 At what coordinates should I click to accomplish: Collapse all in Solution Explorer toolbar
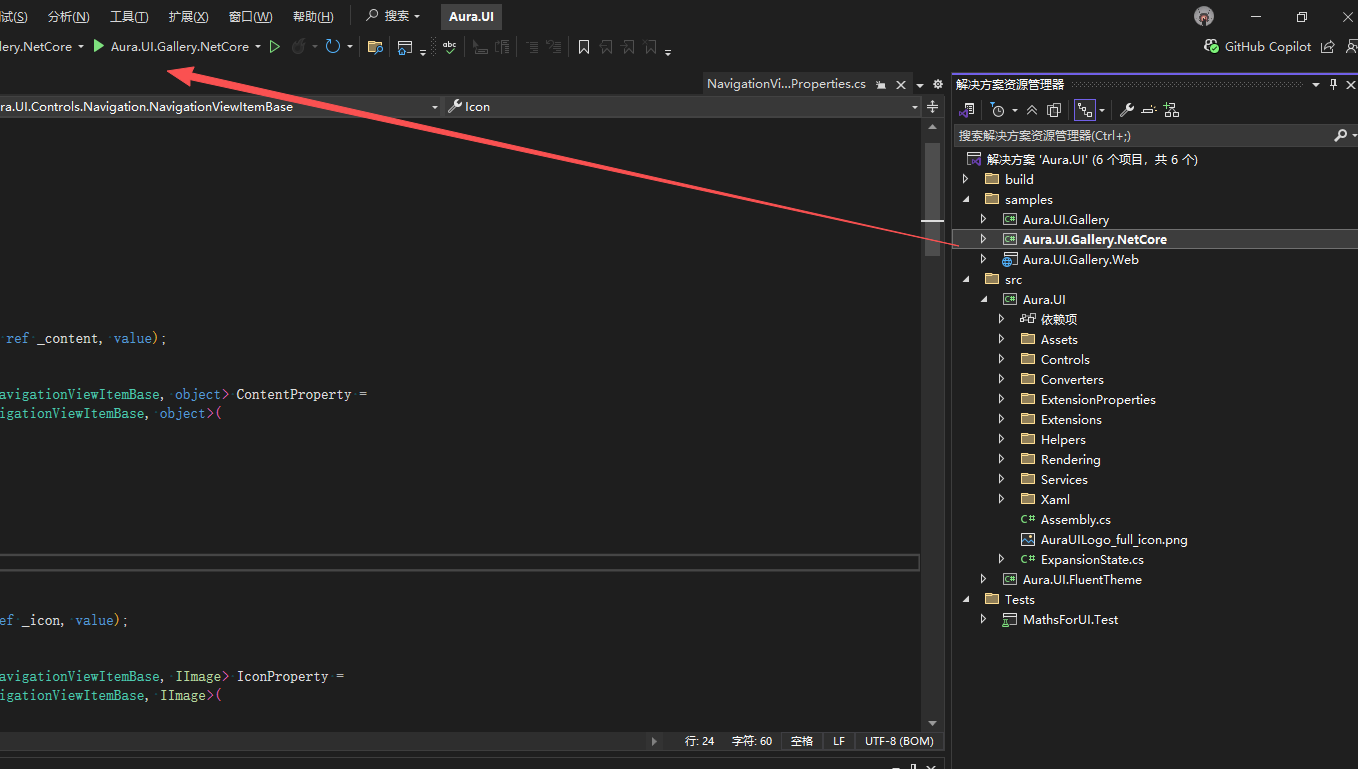click(1032, 110)
